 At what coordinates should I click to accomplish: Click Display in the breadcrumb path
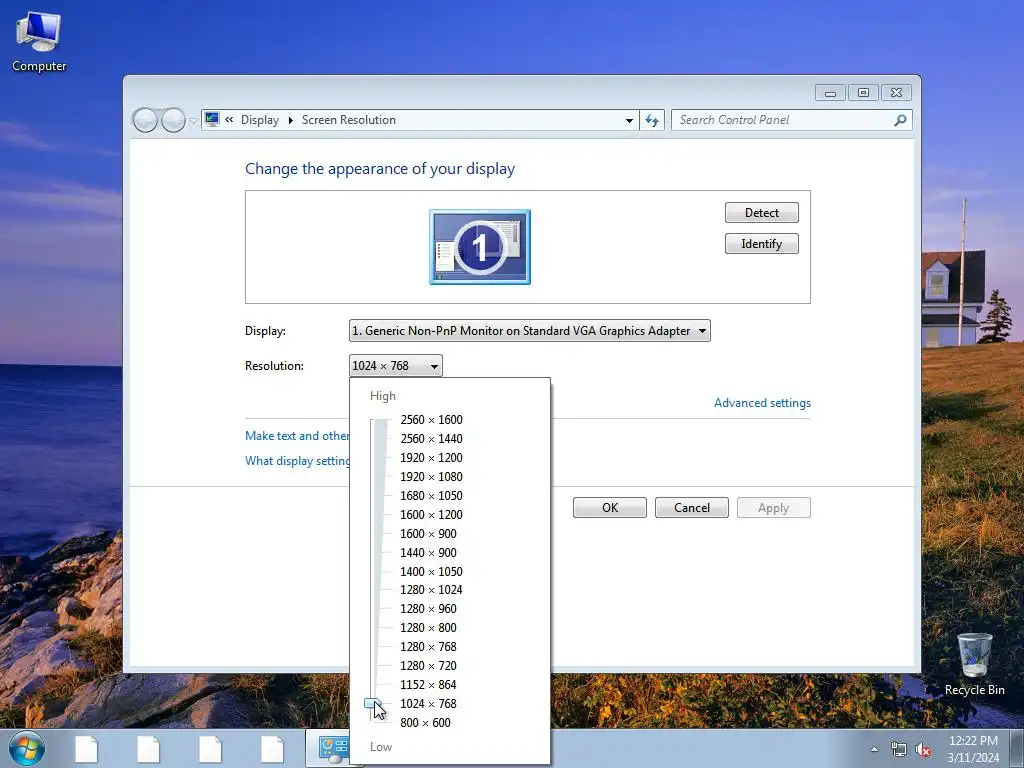coord(260,120)
